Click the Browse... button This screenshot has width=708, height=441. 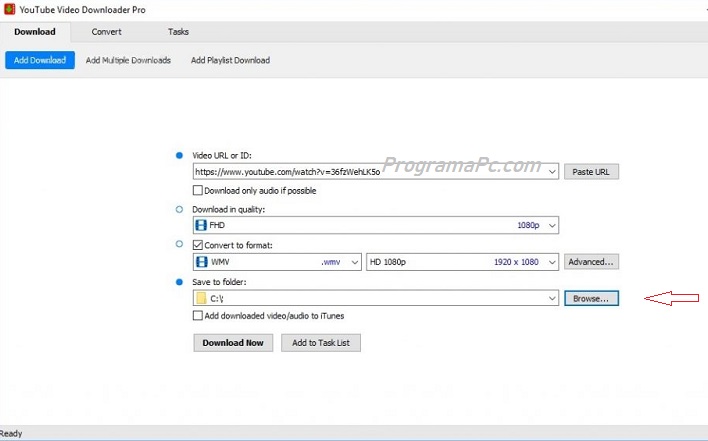coord(591,298)
